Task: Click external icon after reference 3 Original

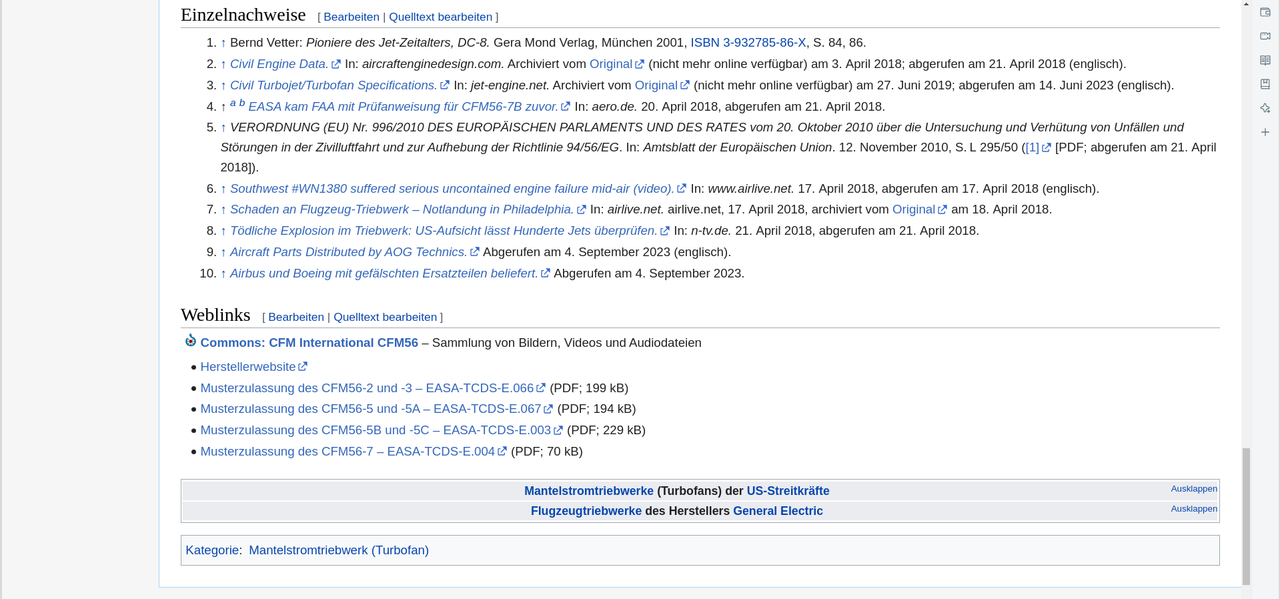Action: coord(685,86)
